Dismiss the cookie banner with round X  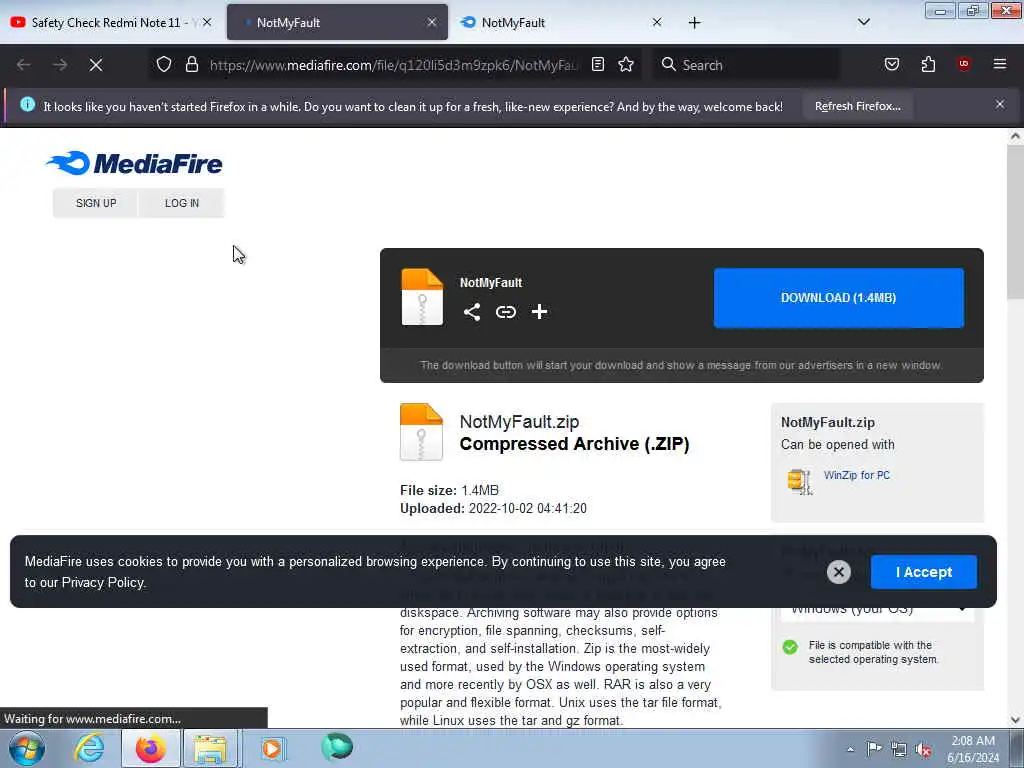(839, 572)
